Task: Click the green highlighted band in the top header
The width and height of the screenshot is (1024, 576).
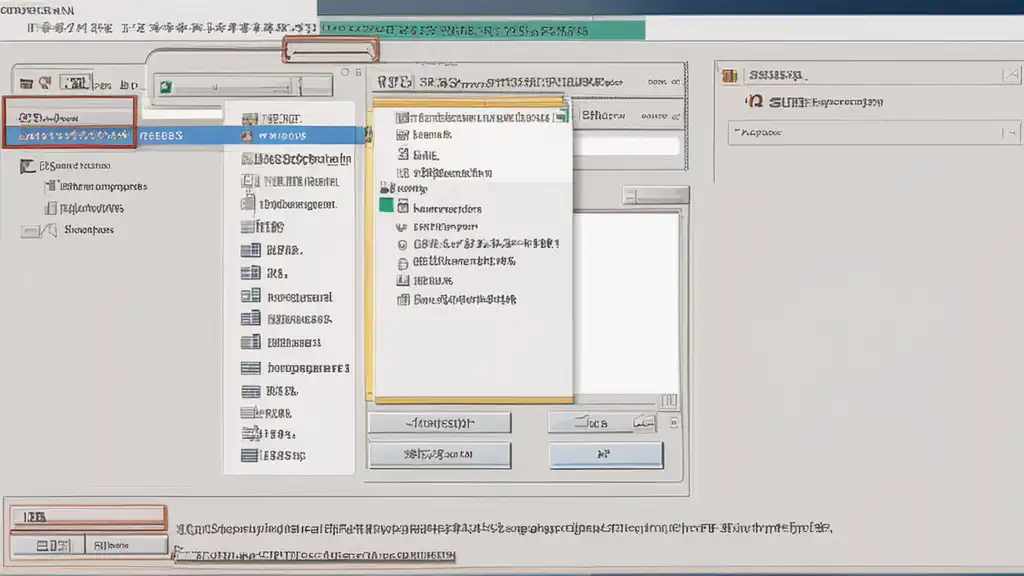Action: (482, 30)
